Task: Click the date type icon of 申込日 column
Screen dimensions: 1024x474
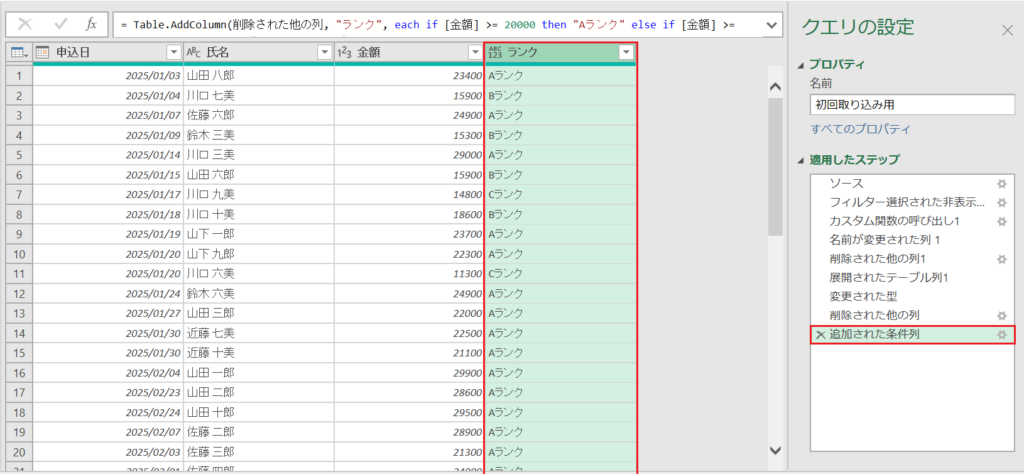Action: pos(42,53)
